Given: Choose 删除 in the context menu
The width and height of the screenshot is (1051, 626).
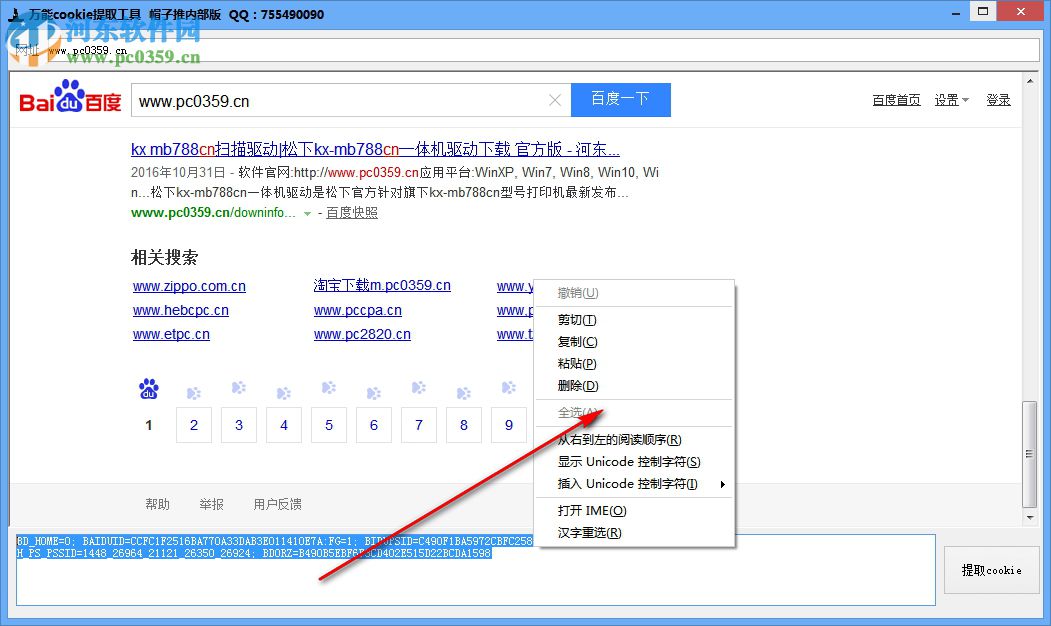Looking at the screenshot, I should [x=576, y=386].
